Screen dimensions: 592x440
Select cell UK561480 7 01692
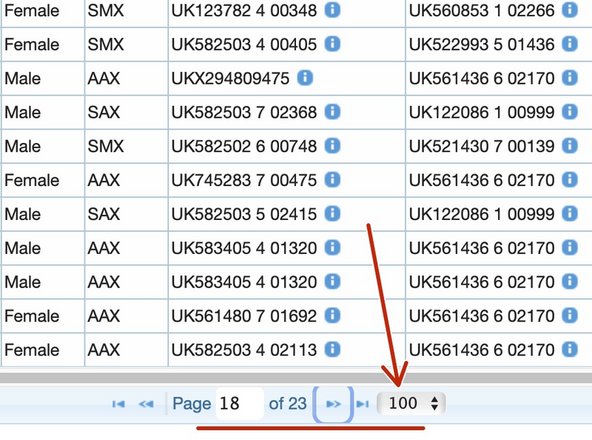click(x=287, y=316)
